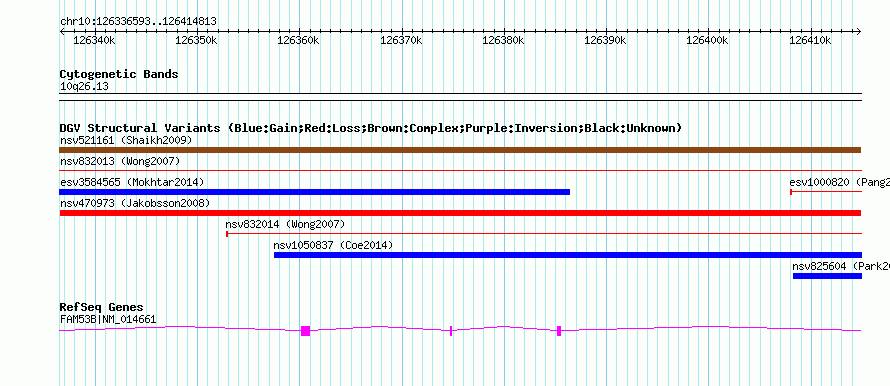Click the 126340k ruler tick label
This screenshot has width=890, height=386.
click(x=94, y=41)
